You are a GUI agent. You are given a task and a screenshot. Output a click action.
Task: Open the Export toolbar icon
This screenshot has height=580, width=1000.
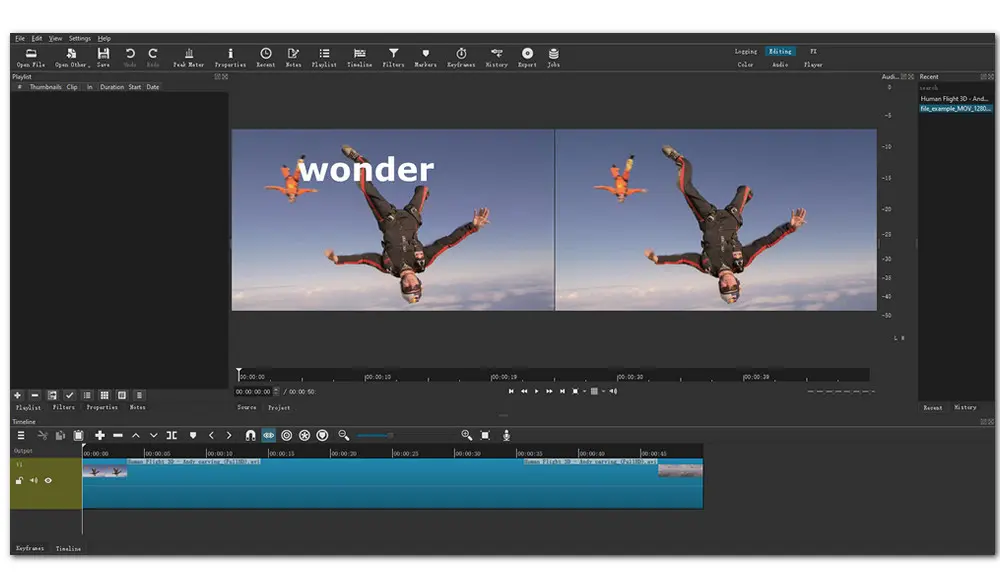pos(527,57)
